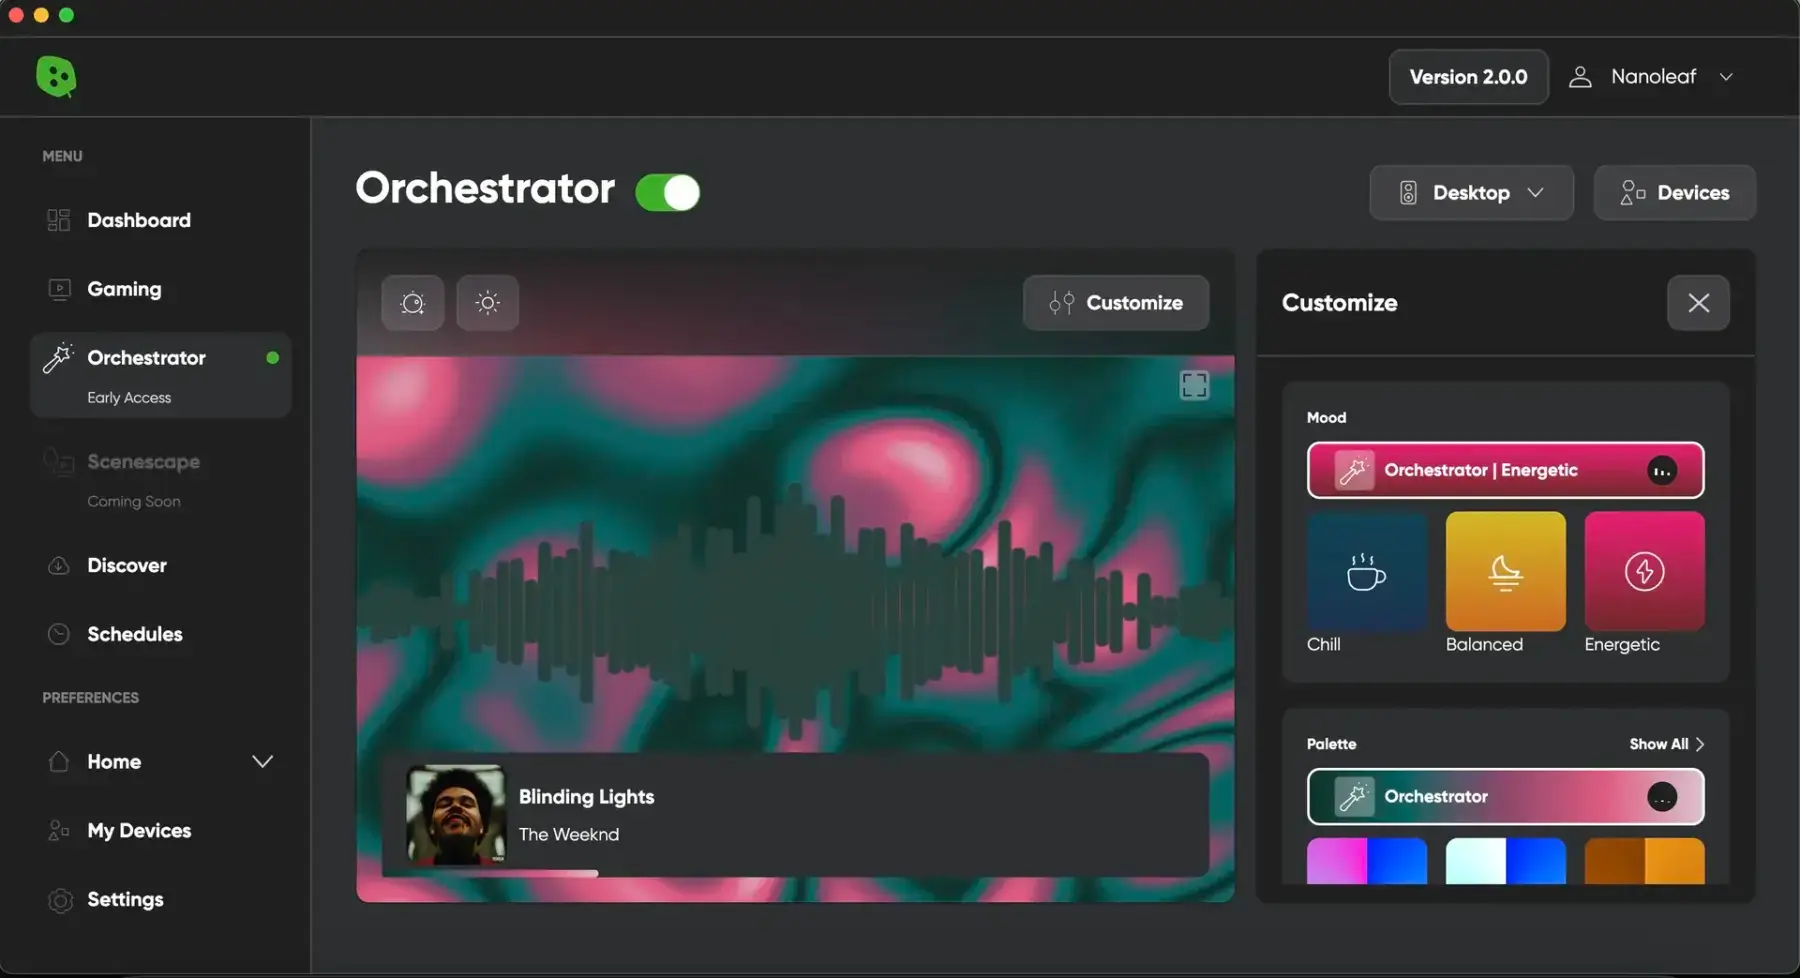Toggle the Orchestrator on/off switch

pyautogui.click(x=668, y=192)
